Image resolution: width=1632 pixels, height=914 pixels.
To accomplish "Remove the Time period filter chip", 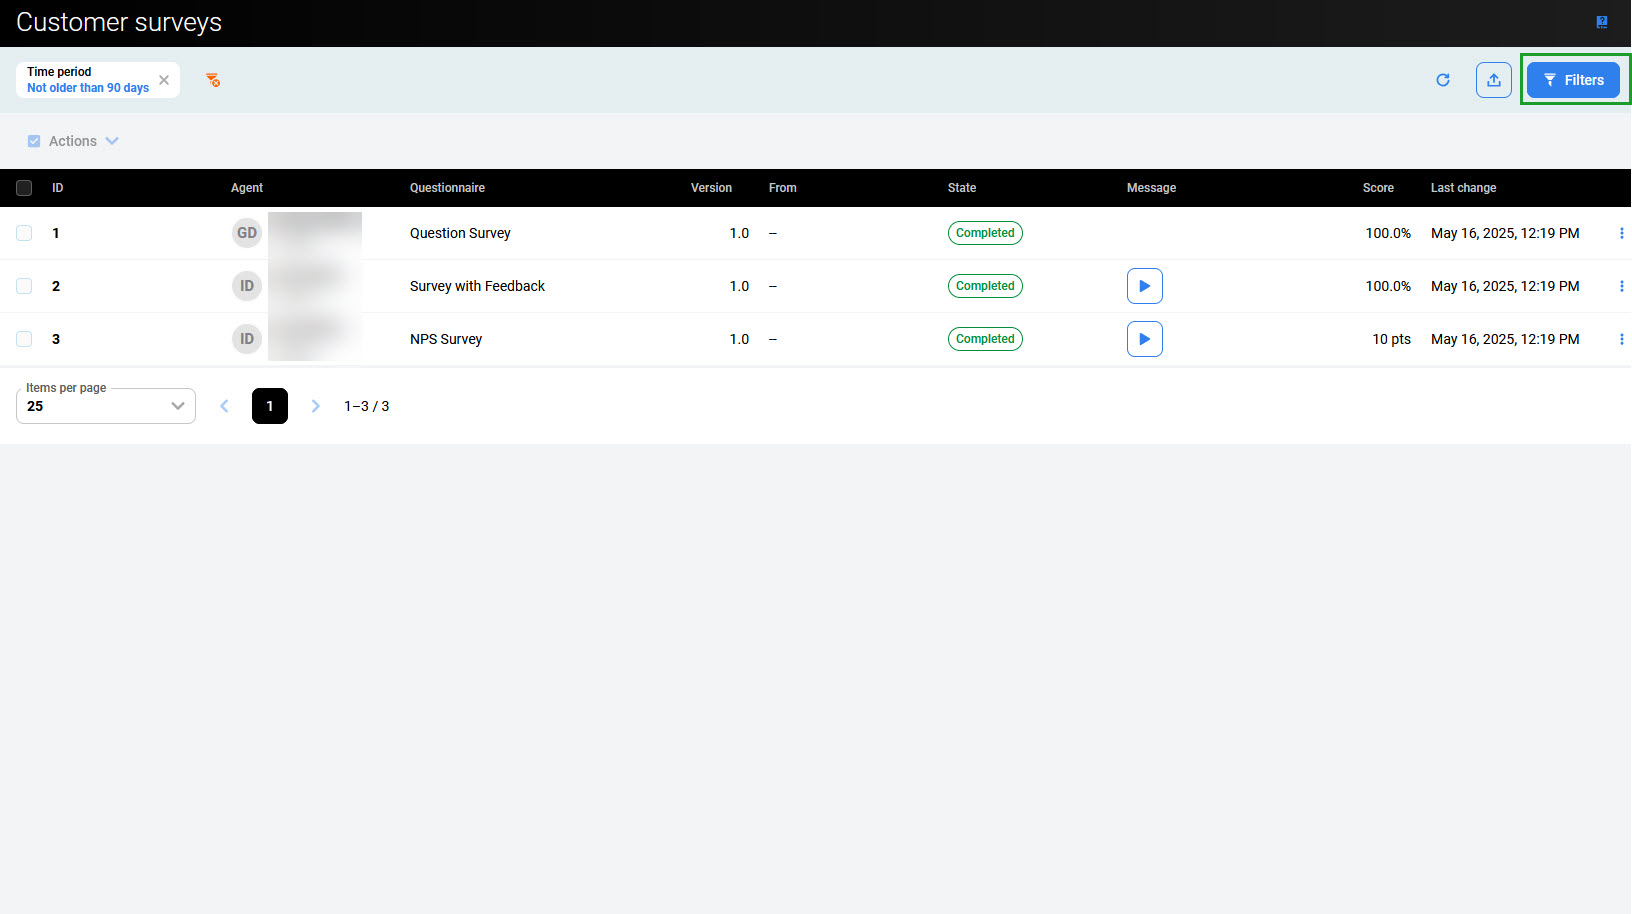I will (x=164, y=80).
